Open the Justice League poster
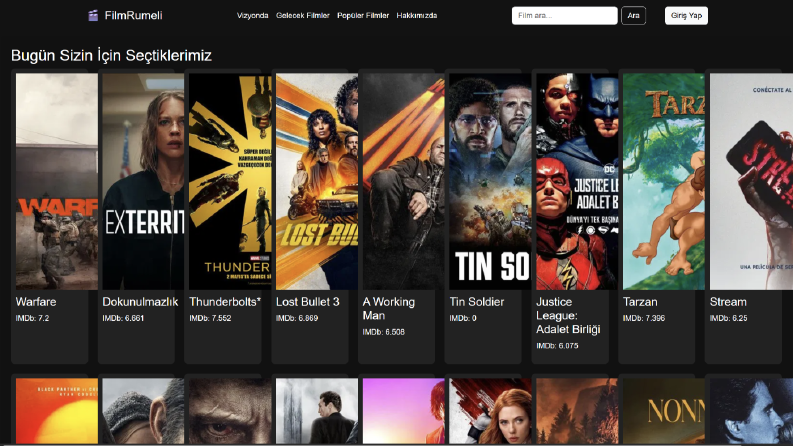The height and width of the screenshot is (446, 793). point(577,182)
